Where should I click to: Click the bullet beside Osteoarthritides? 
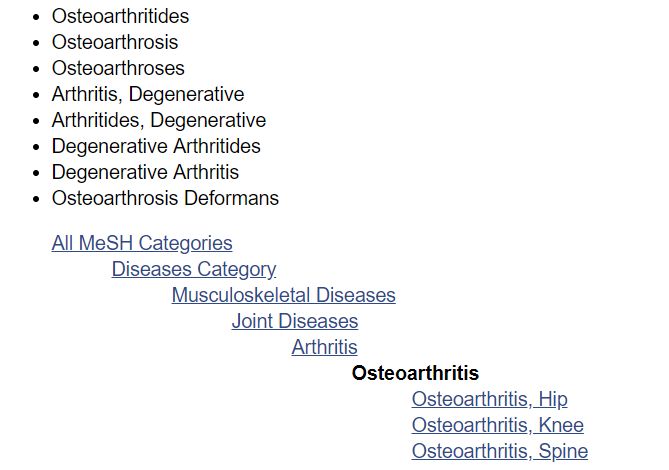[x=37, y=17]
